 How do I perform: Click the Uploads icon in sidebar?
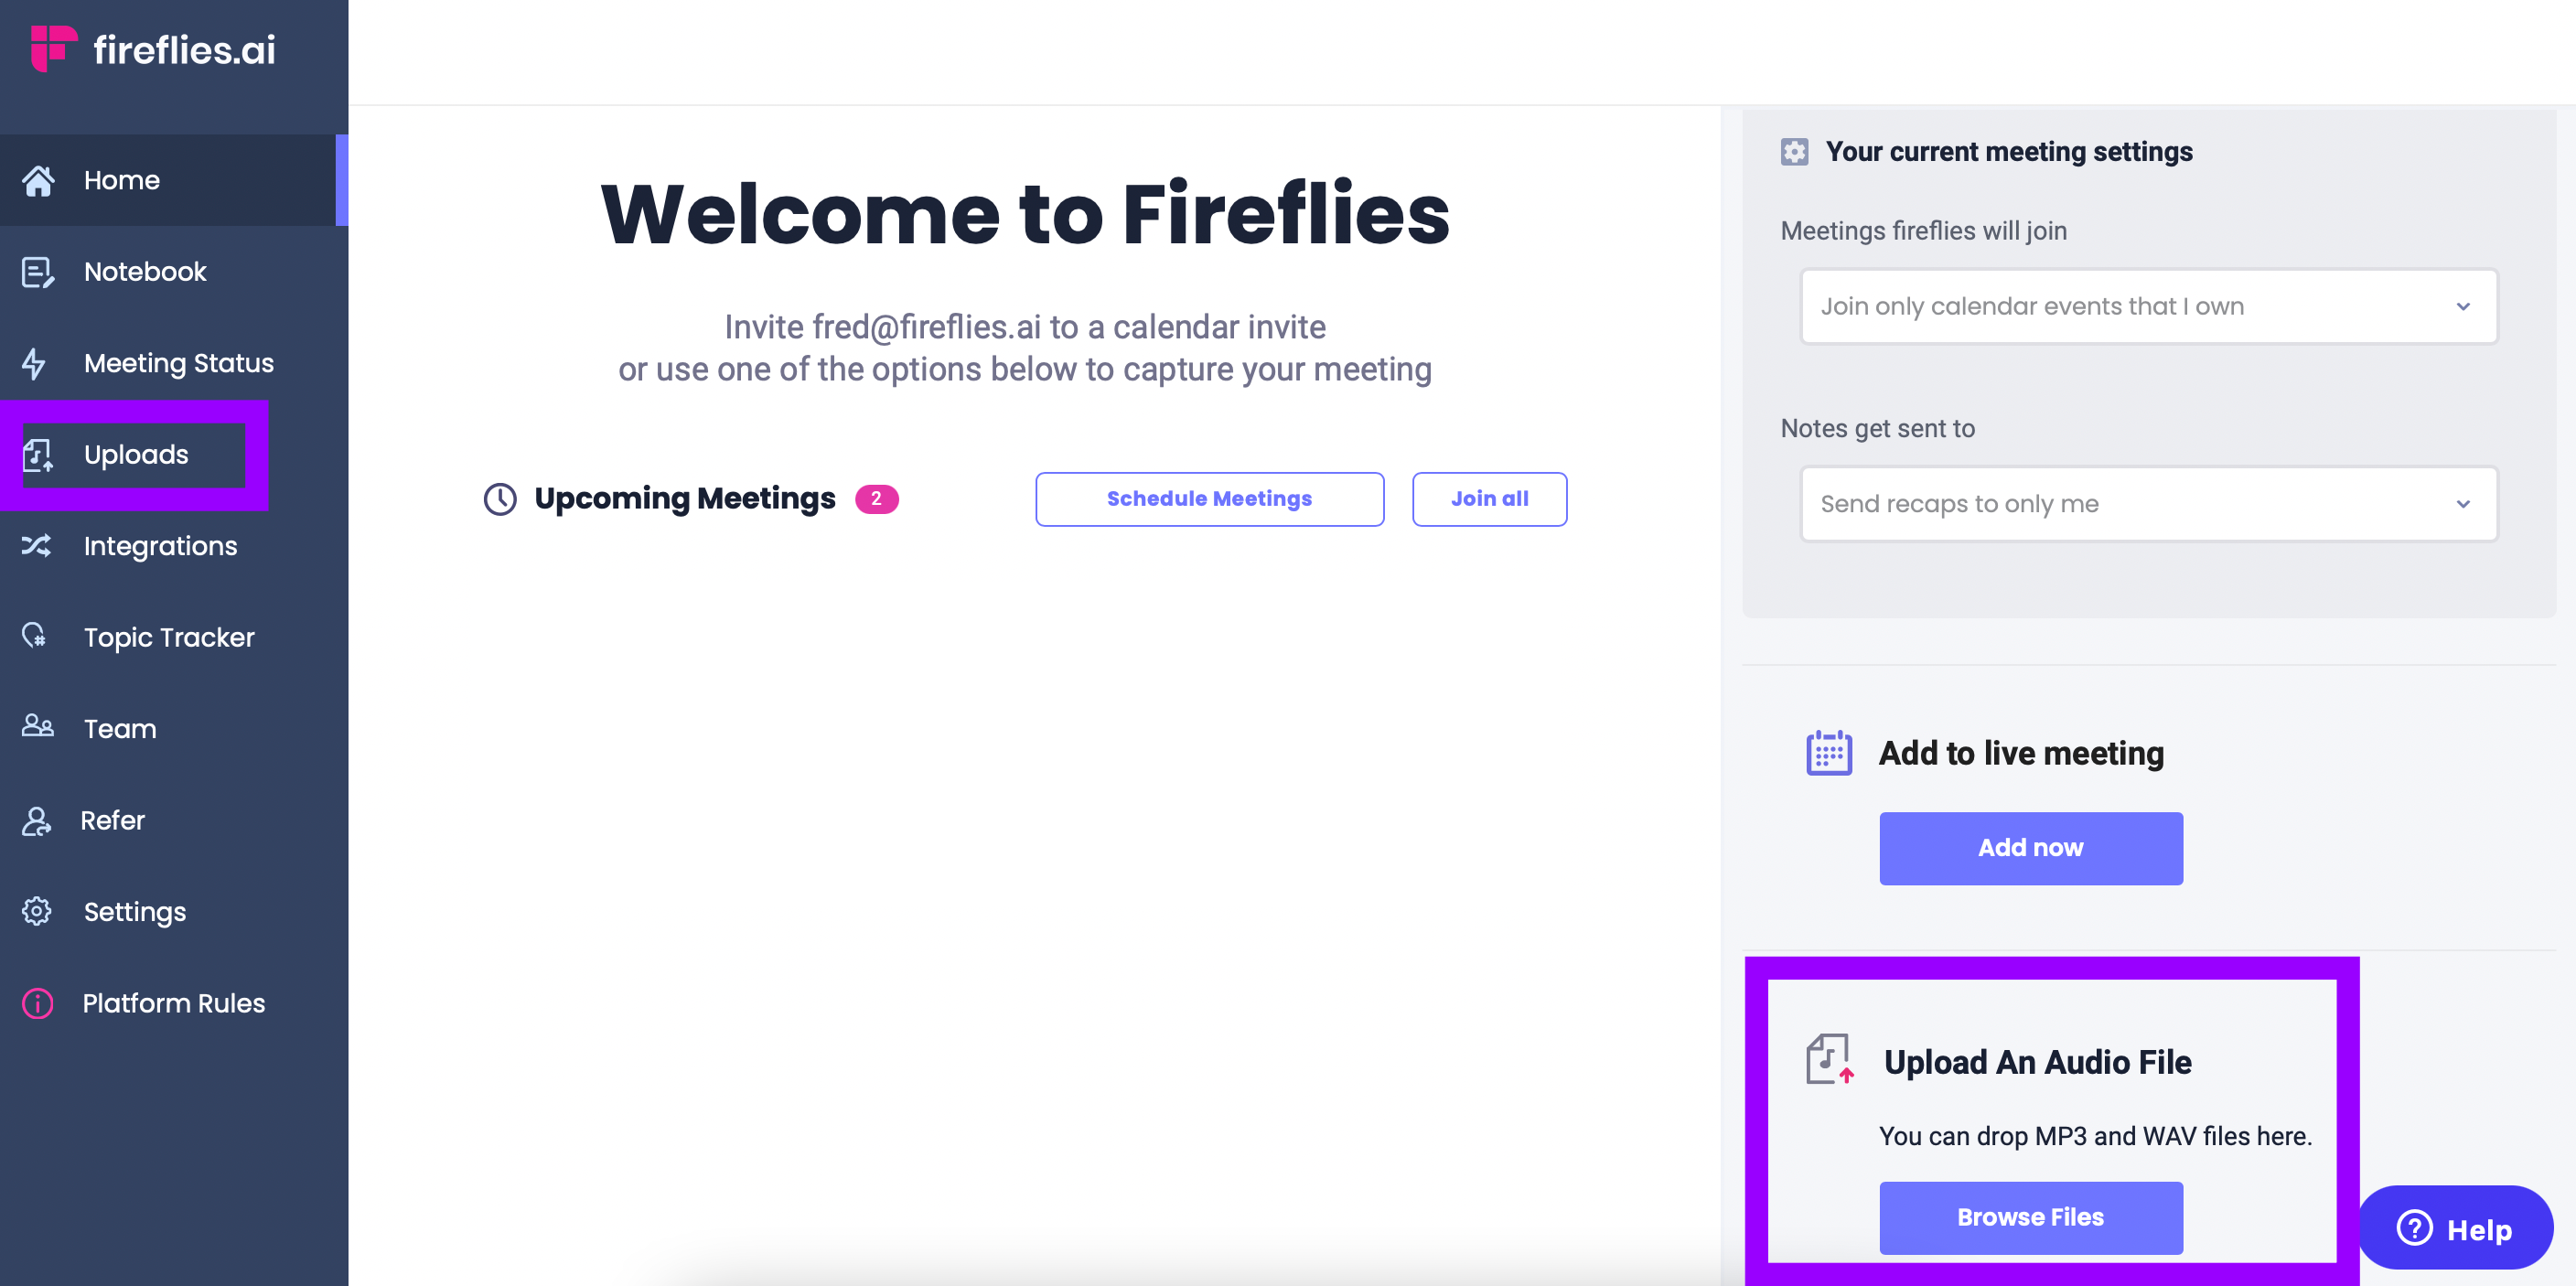click(41, 454)
